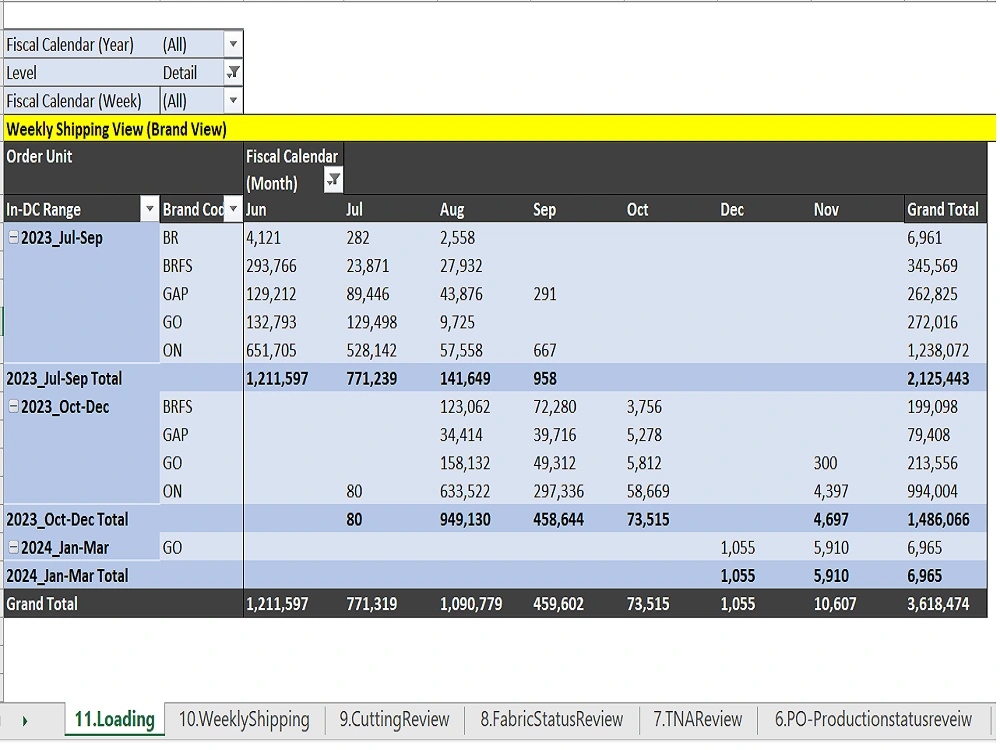
Task: Select cell with value 4,121
Action: coord(294,238)
